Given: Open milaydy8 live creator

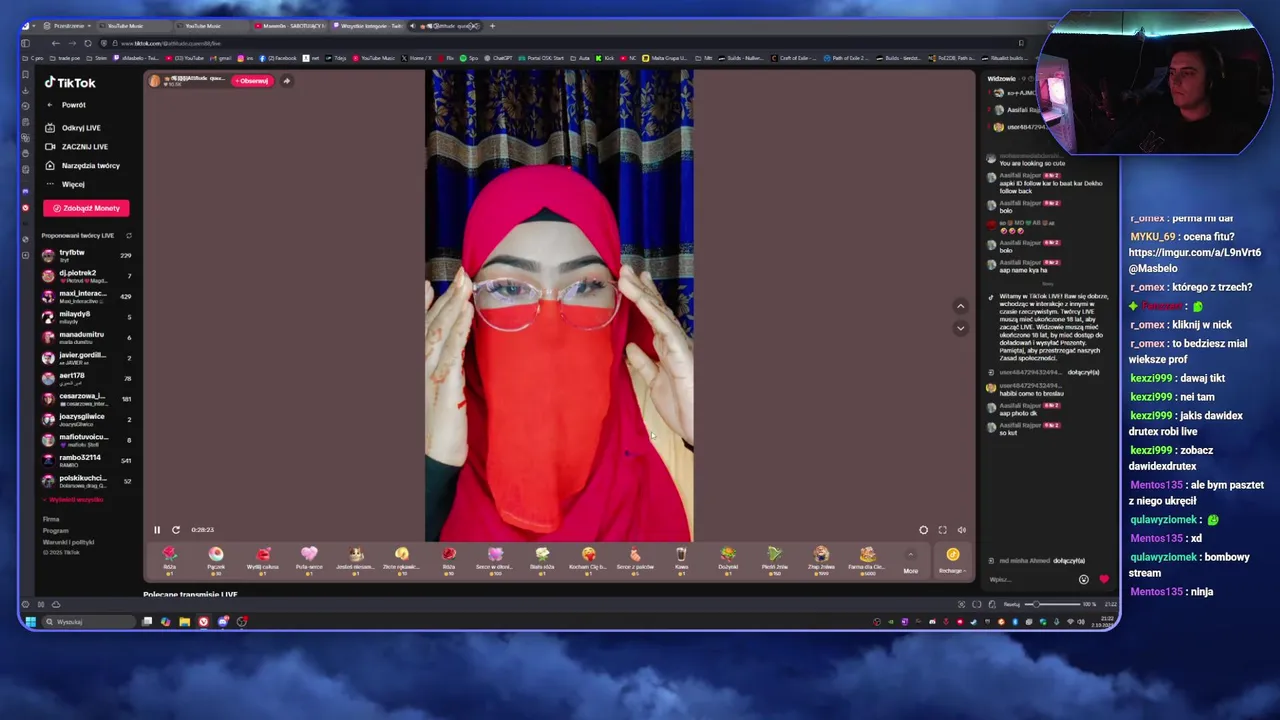Looking at the screenshot, I should click(86, 317).
